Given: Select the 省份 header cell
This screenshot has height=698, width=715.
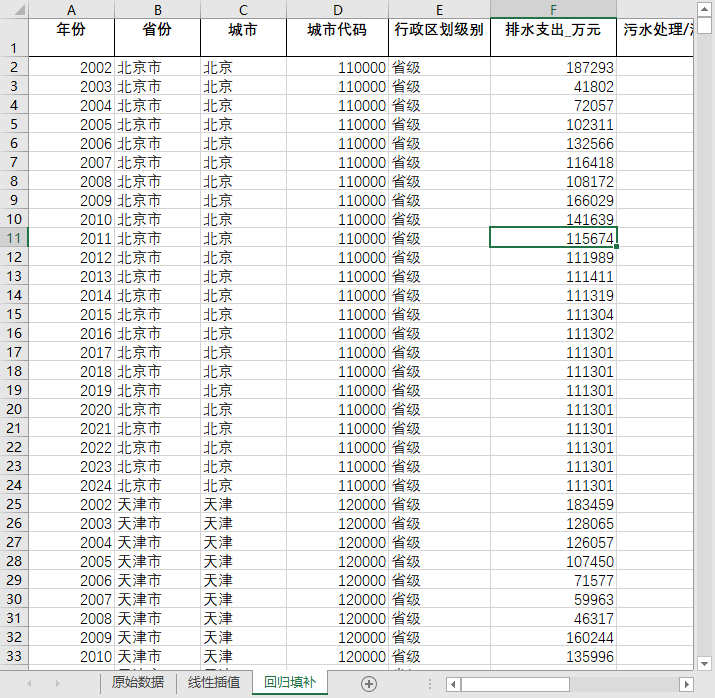Looking at the screenshot, I should [157, 37].
